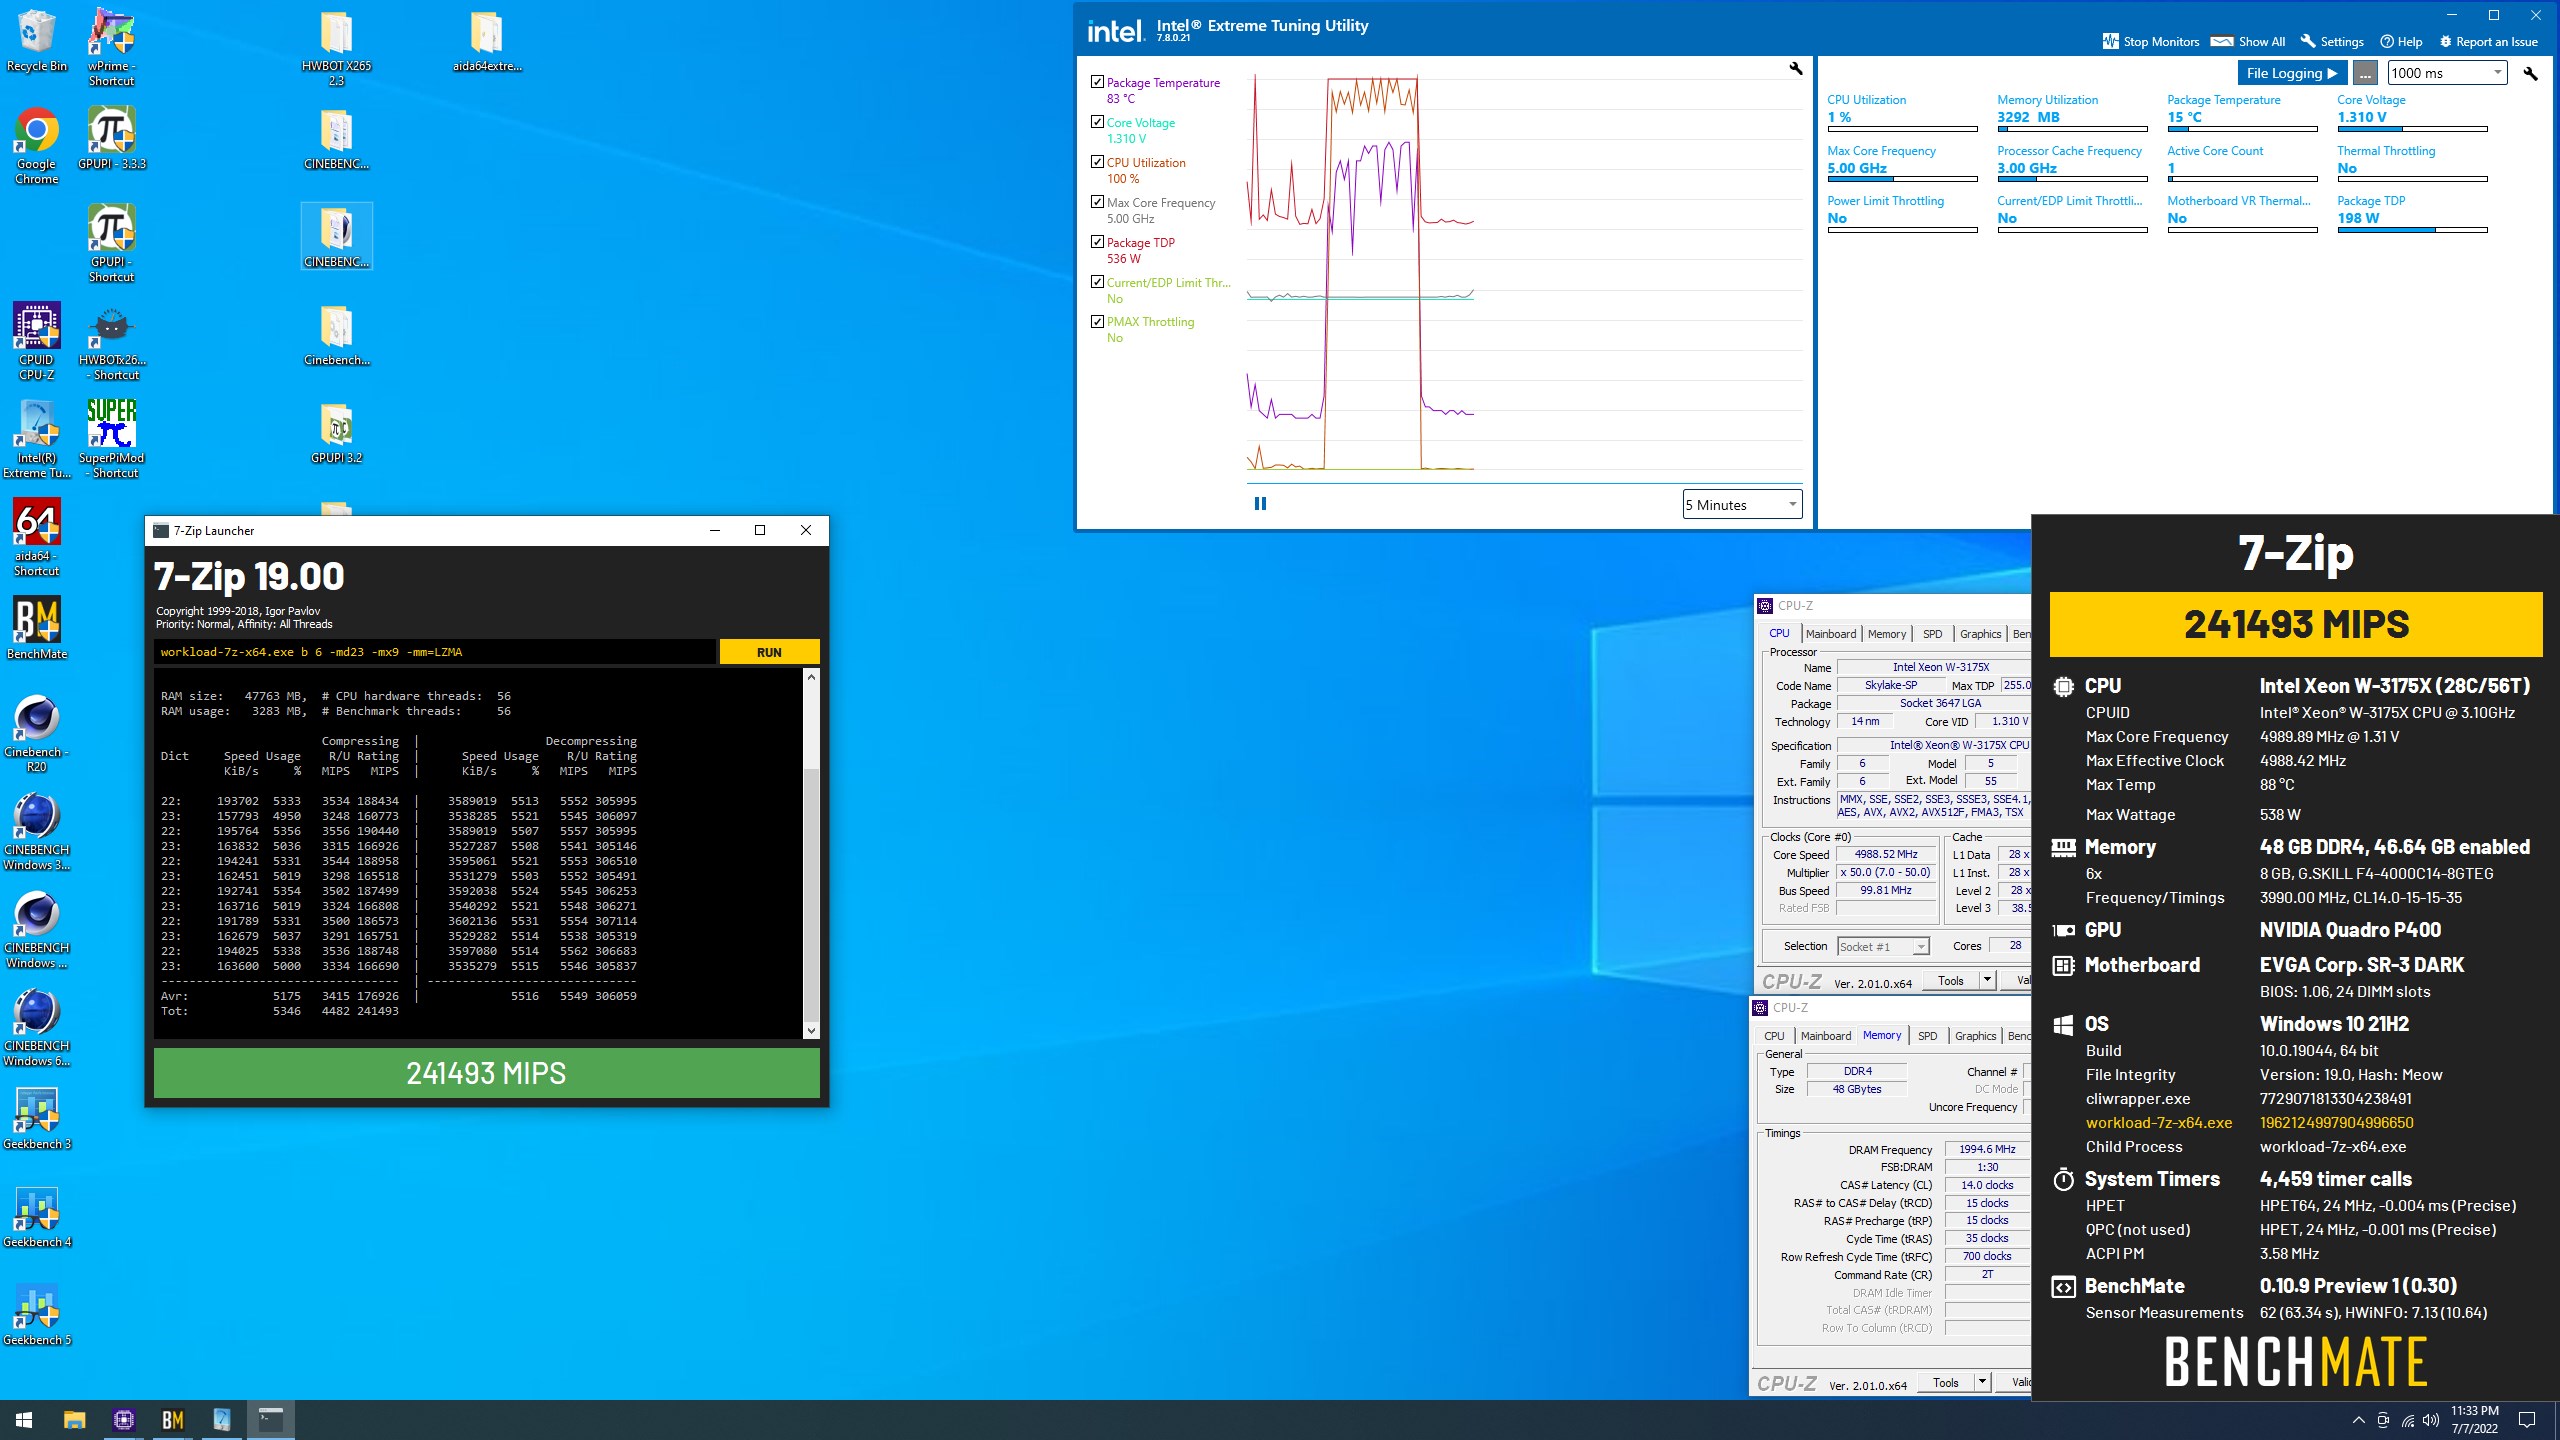Open Google Chrome desktop icon
2560x1440 pixels.
[37, 145]
